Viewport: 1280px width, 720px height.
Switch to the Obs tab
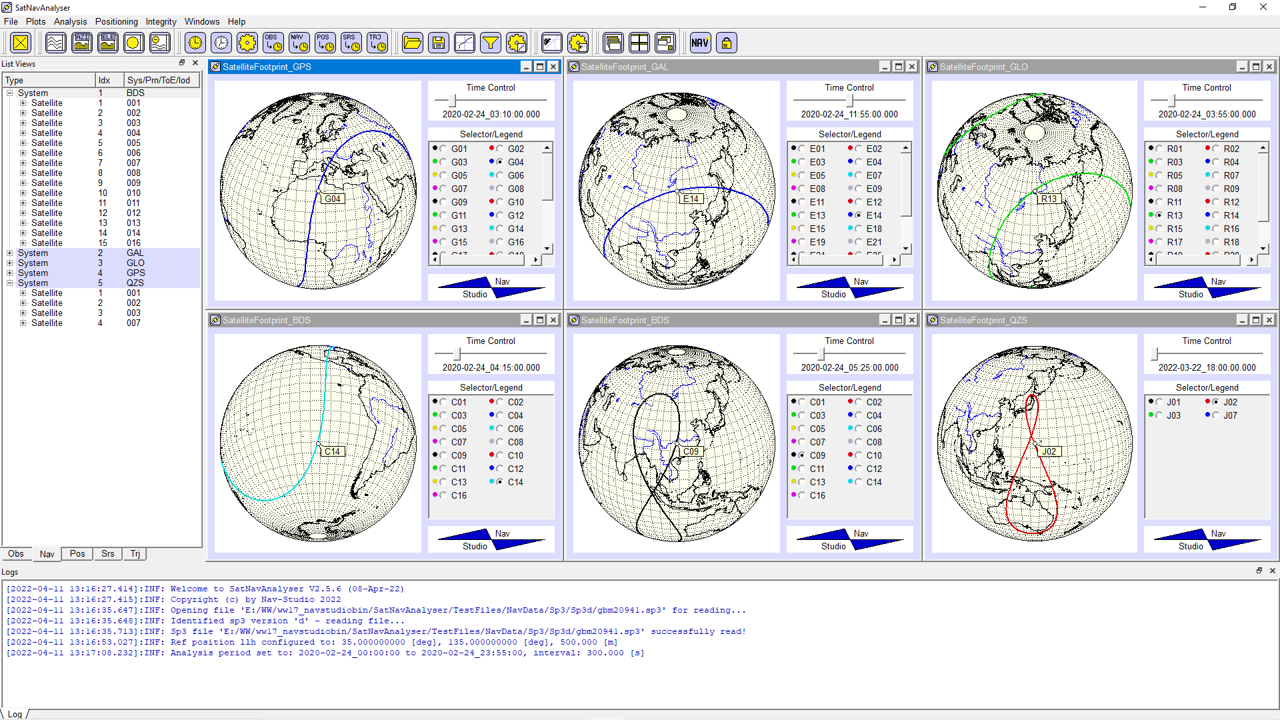point(16,554)
